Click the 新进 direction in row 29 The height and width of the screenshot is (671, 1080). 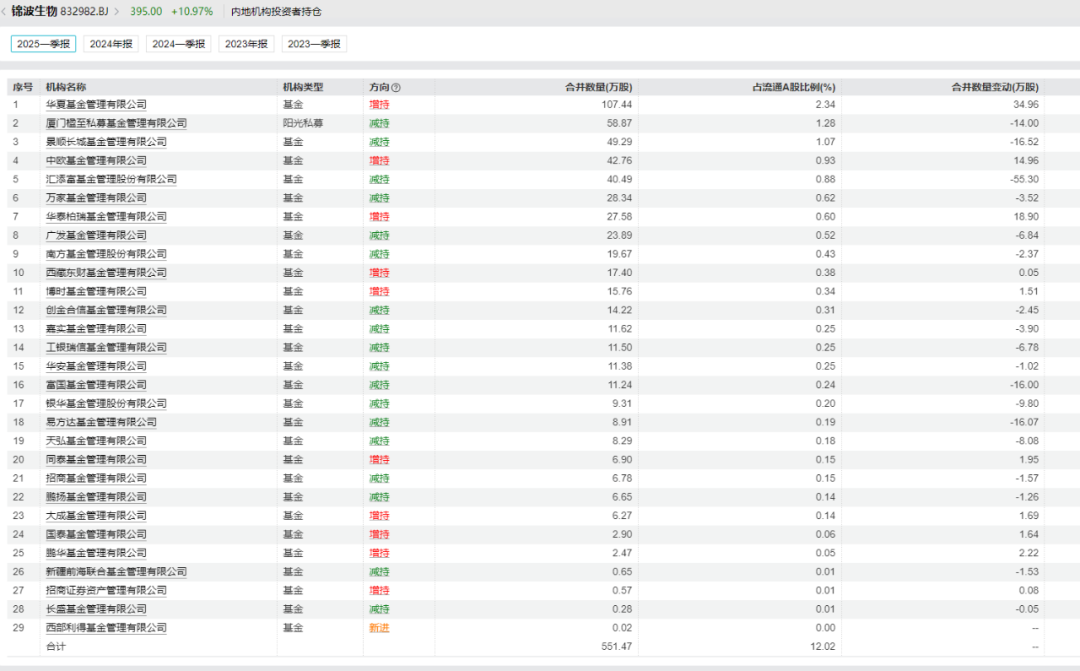click(x=380, y=628)
